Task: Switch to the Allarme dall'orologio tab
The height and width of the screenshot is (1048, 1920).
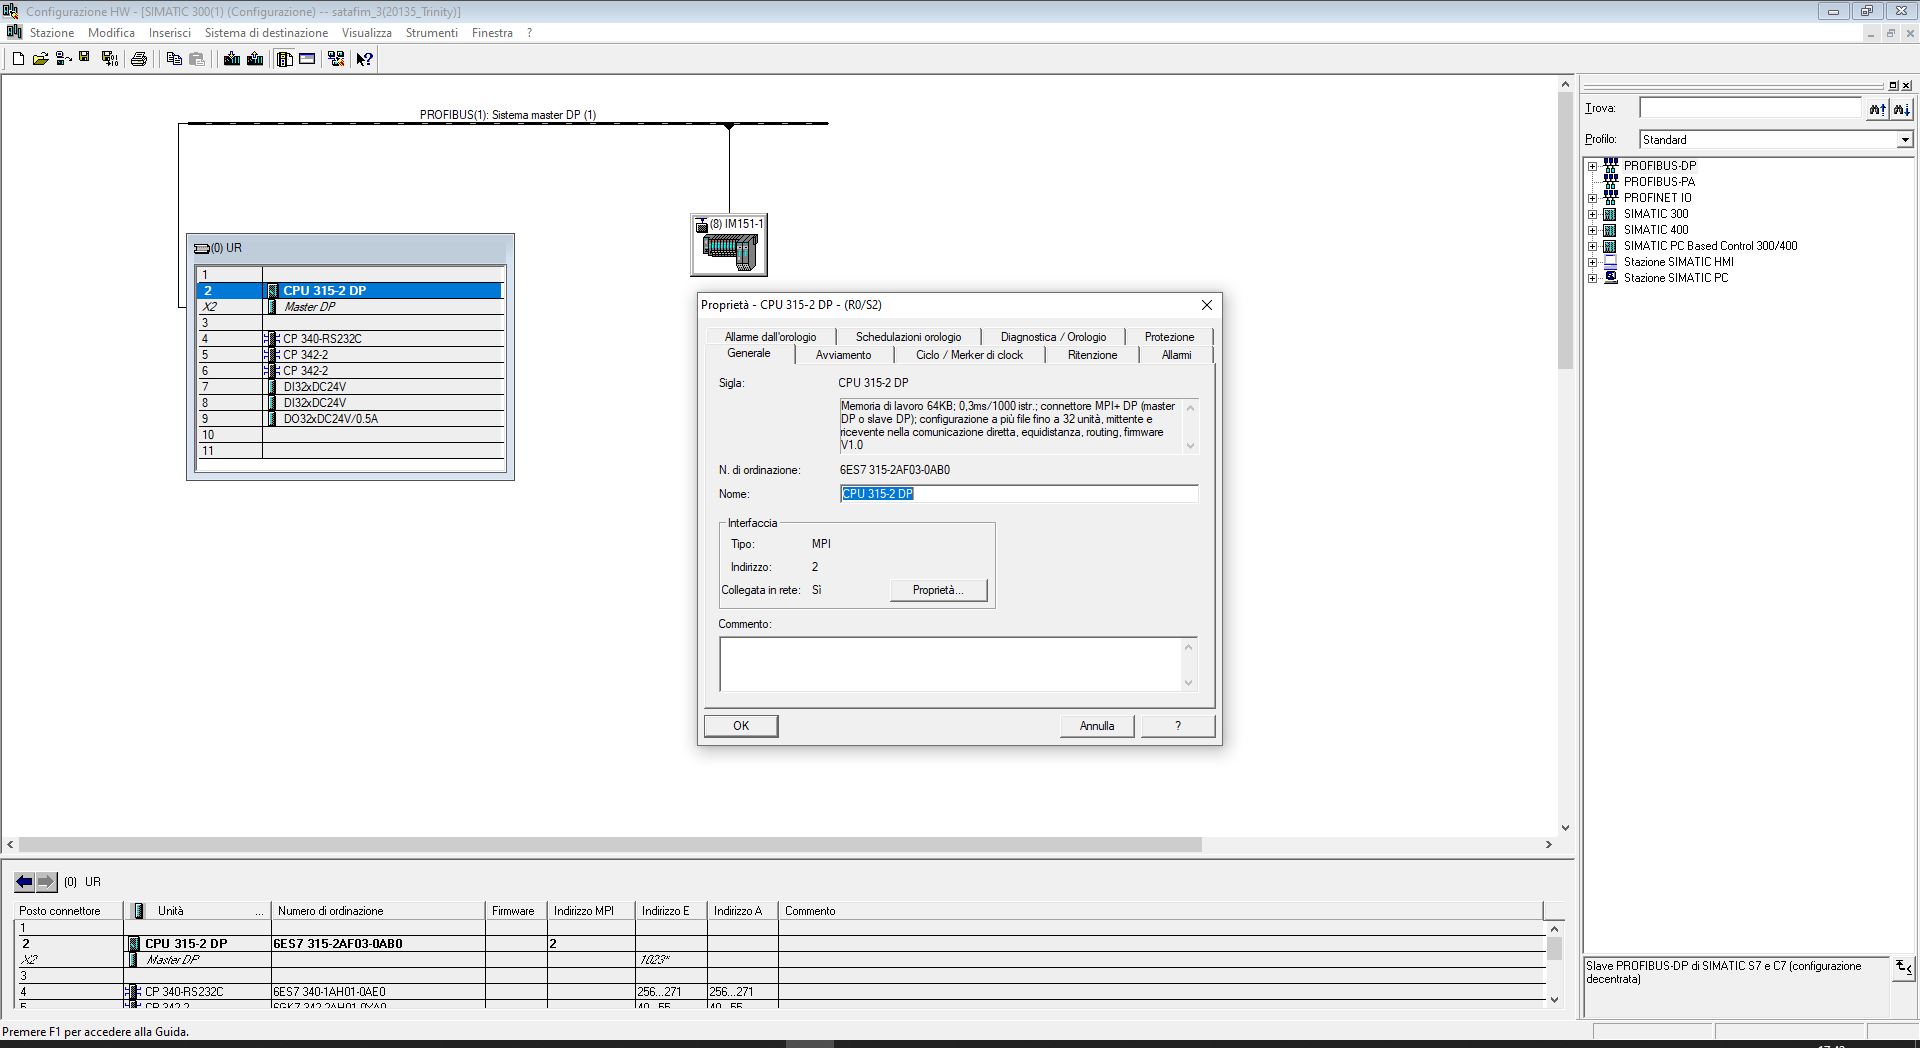Action: pos(770,337)
